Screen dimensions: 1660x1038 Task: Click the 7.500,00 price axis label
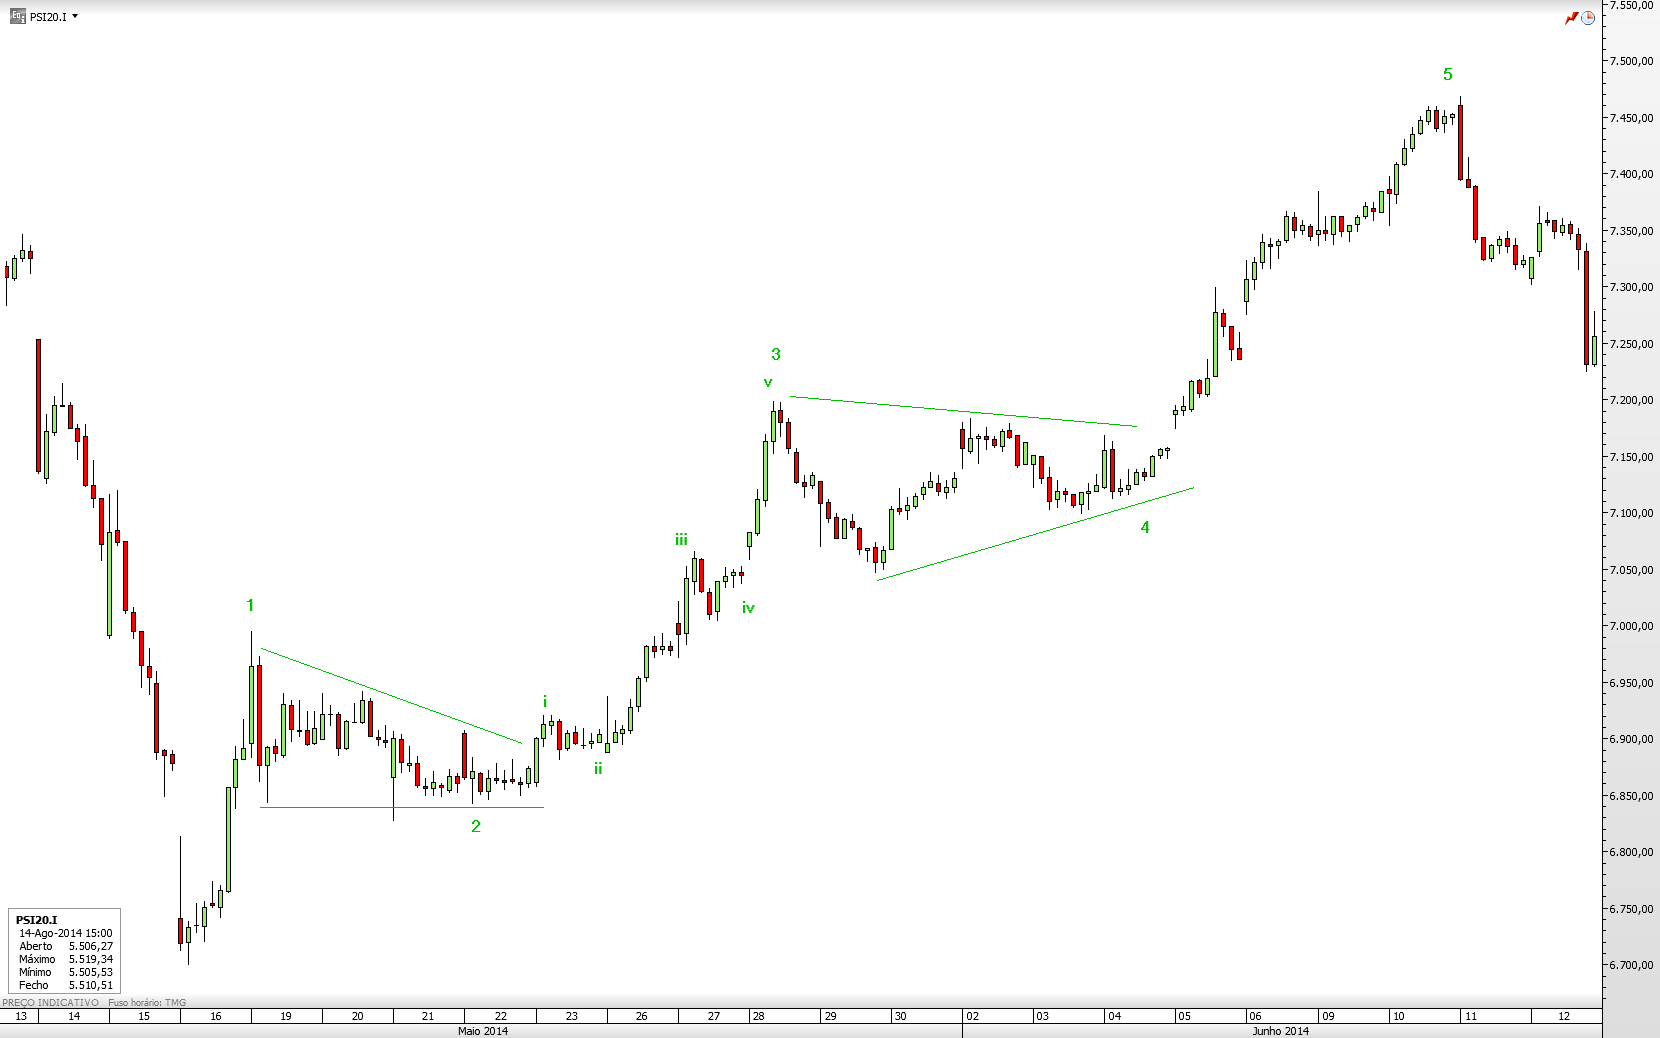tap(1631, 61)
